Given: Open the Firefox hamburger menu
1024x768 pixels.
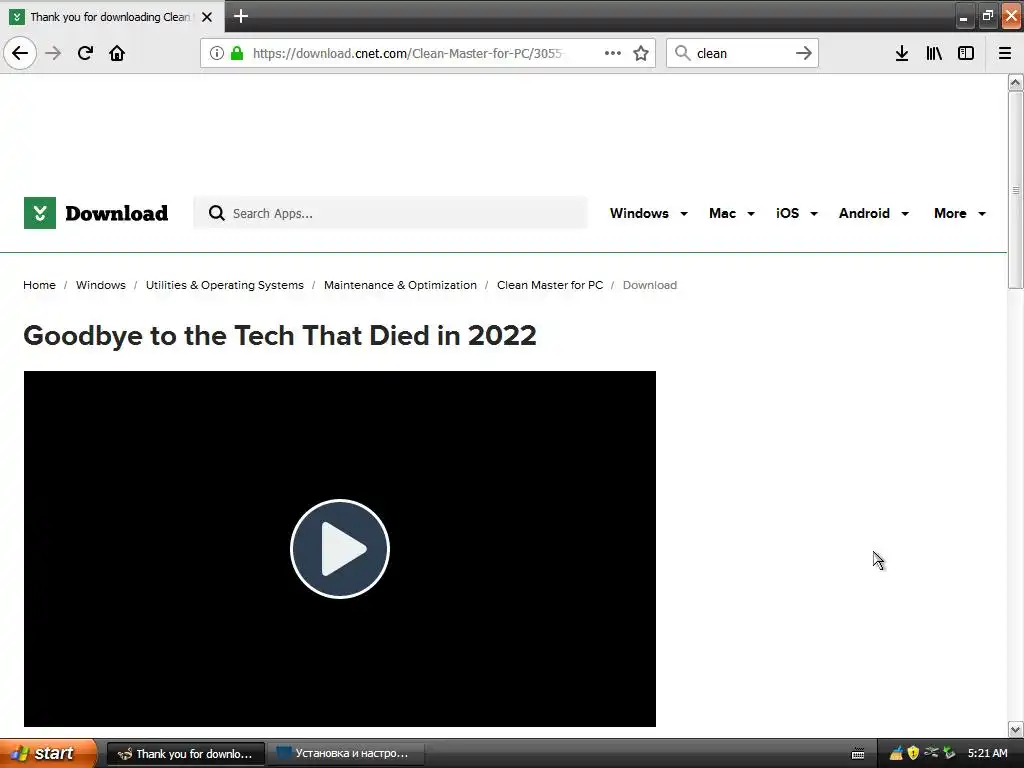Looking at the screenshot, I should (1005, 53).
